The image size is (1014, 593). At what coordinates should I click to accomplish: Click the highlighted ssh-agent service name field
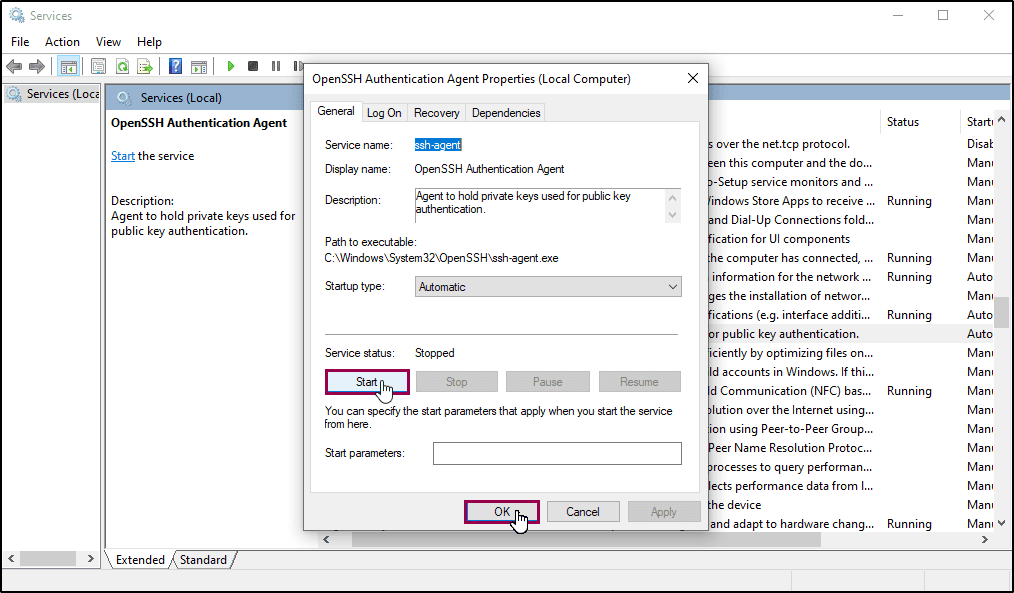438,145
